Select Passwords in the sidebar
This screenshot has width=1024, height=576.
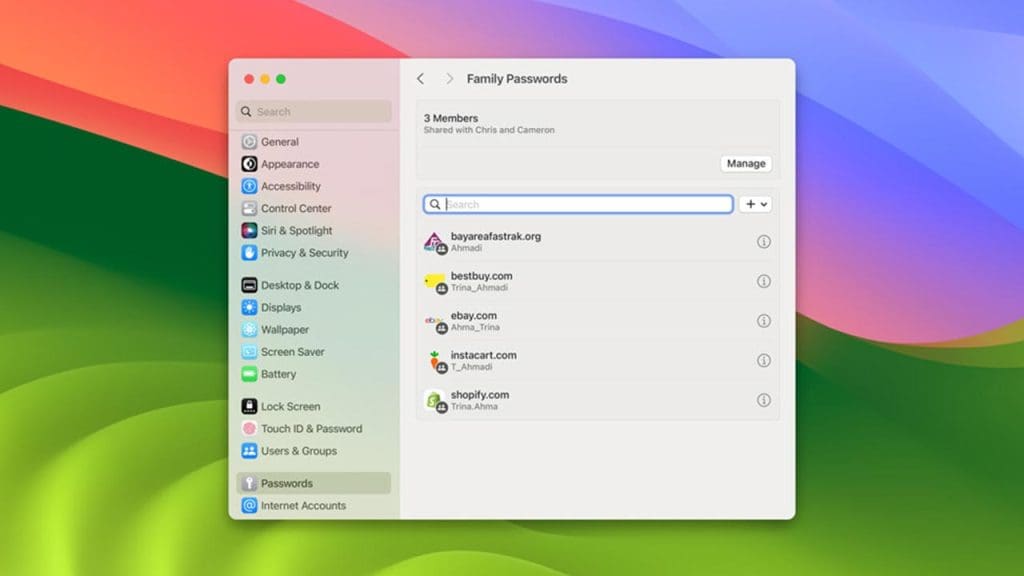pyautogui.click(x=251, y=483)
